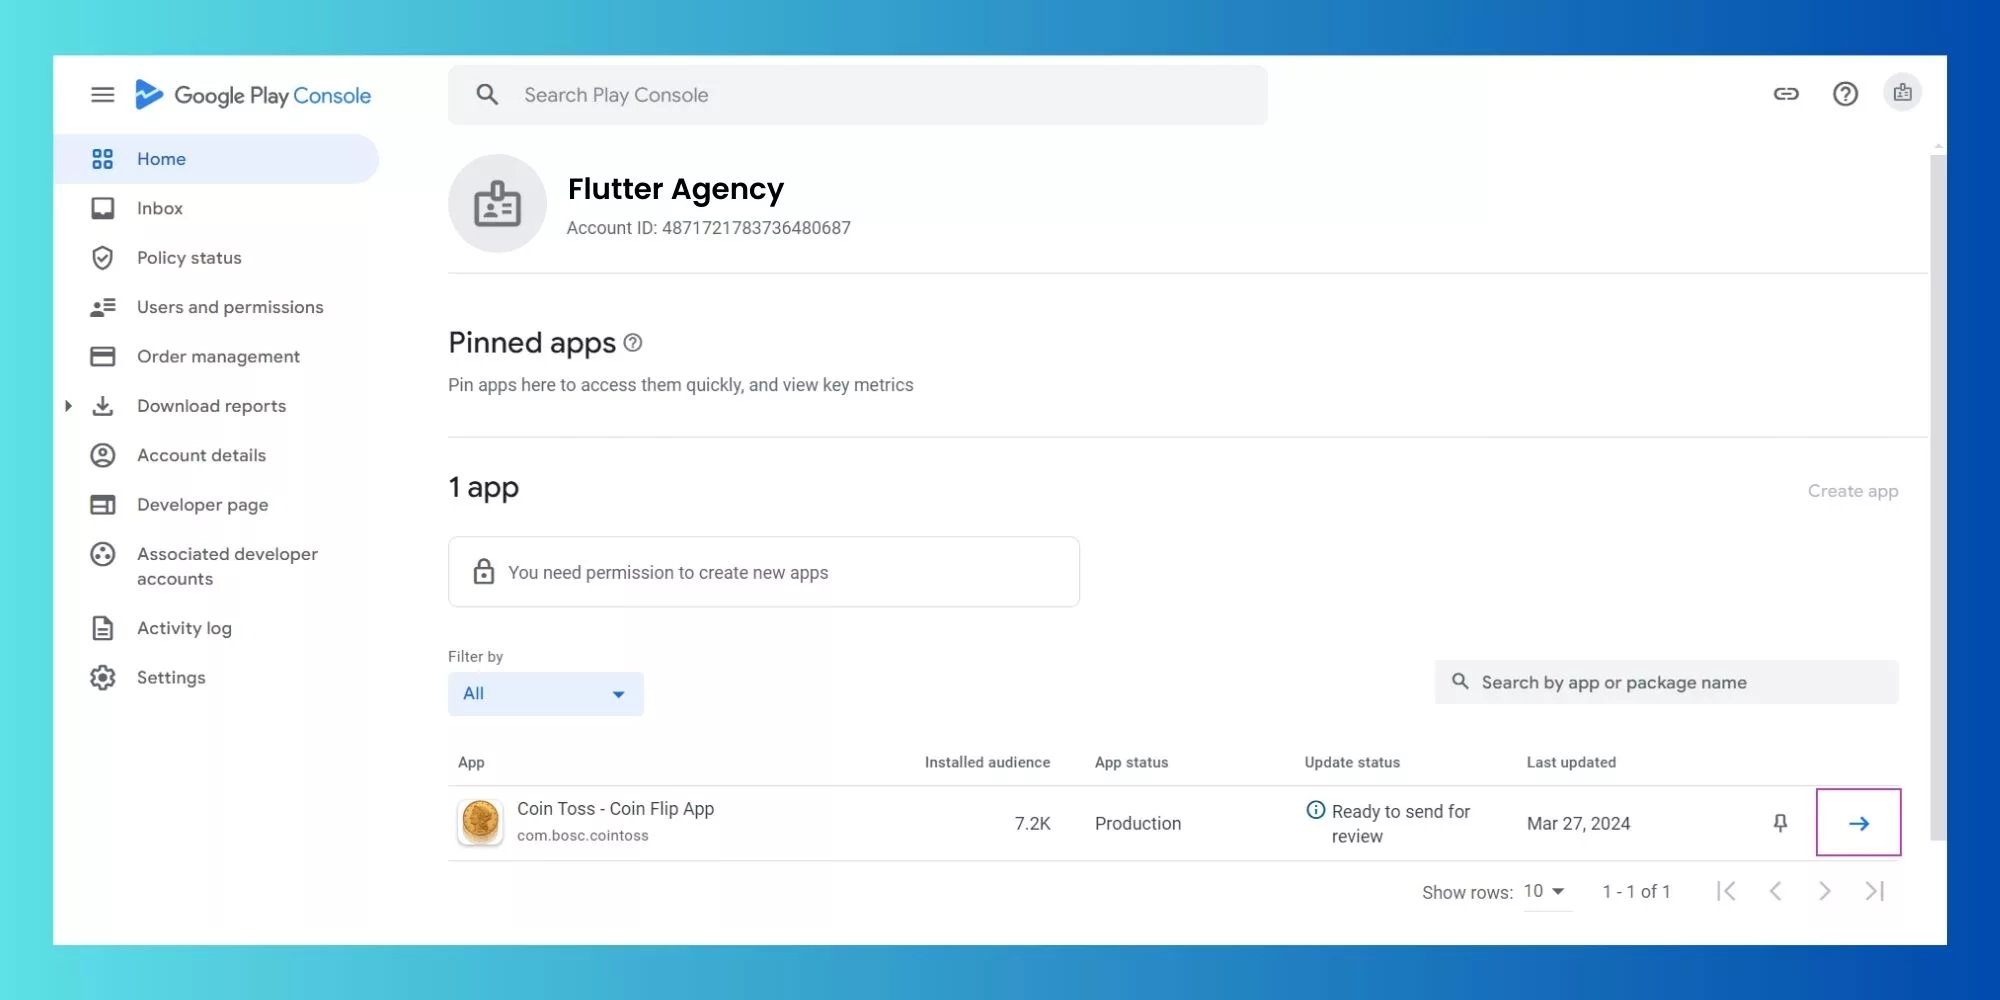The height and width of the screenshot is (1000, 2000).
Task: Click magnifier icon in app search box
Action: pos(1460,681)
